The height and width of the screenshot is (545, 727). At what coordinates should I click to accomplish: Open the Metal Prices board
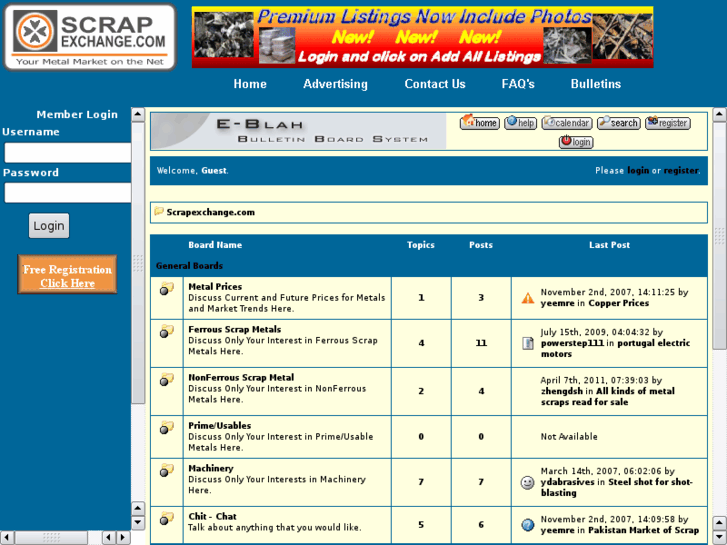point(215,287)
